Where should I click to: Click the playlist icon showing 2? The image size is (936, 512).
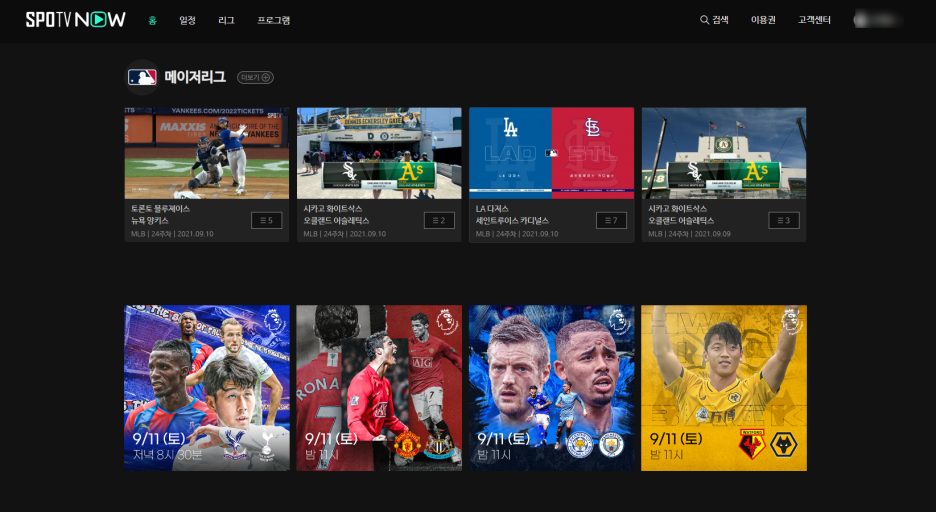(x=439, y=220)
